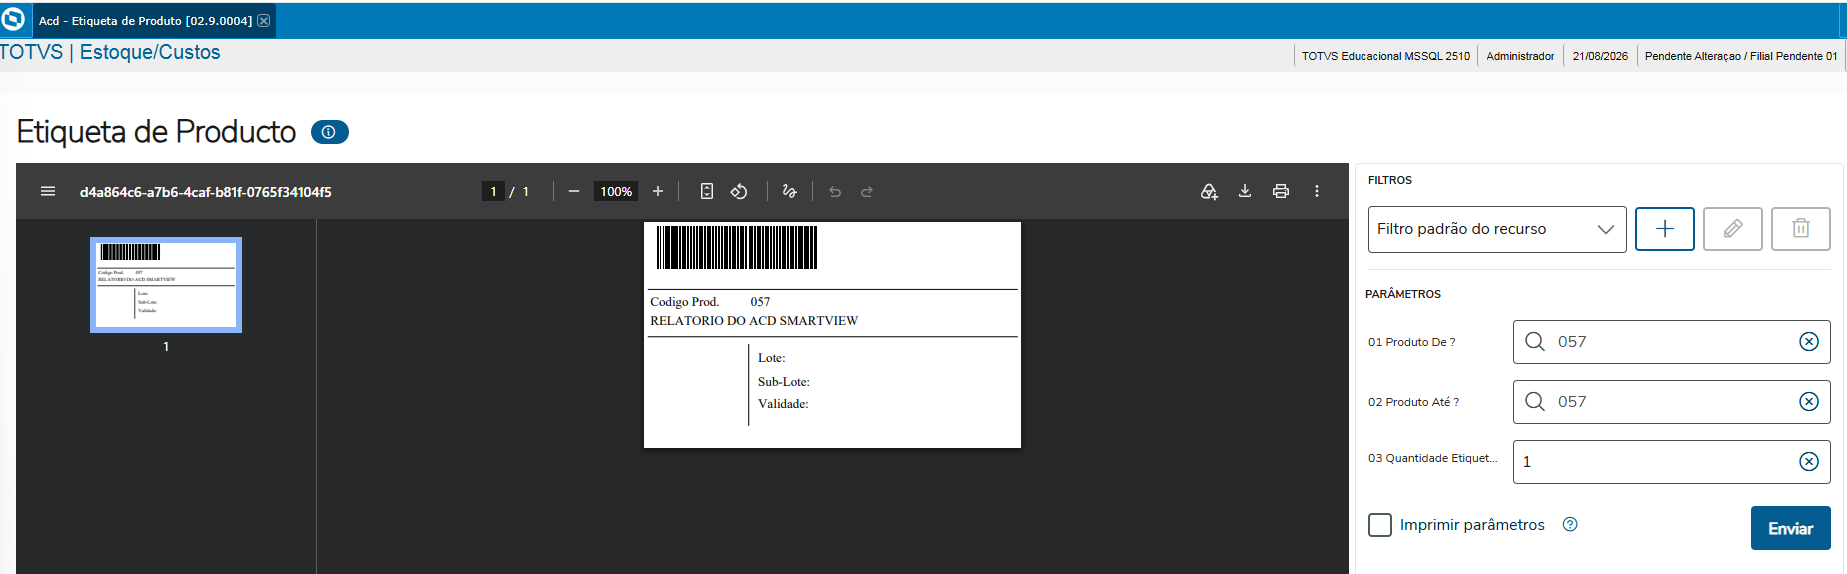Image resolution: width=1847 pixels, height=574 pixels.
Task: Click the 21/08/2026 date entry
Action: point(1600,56)
